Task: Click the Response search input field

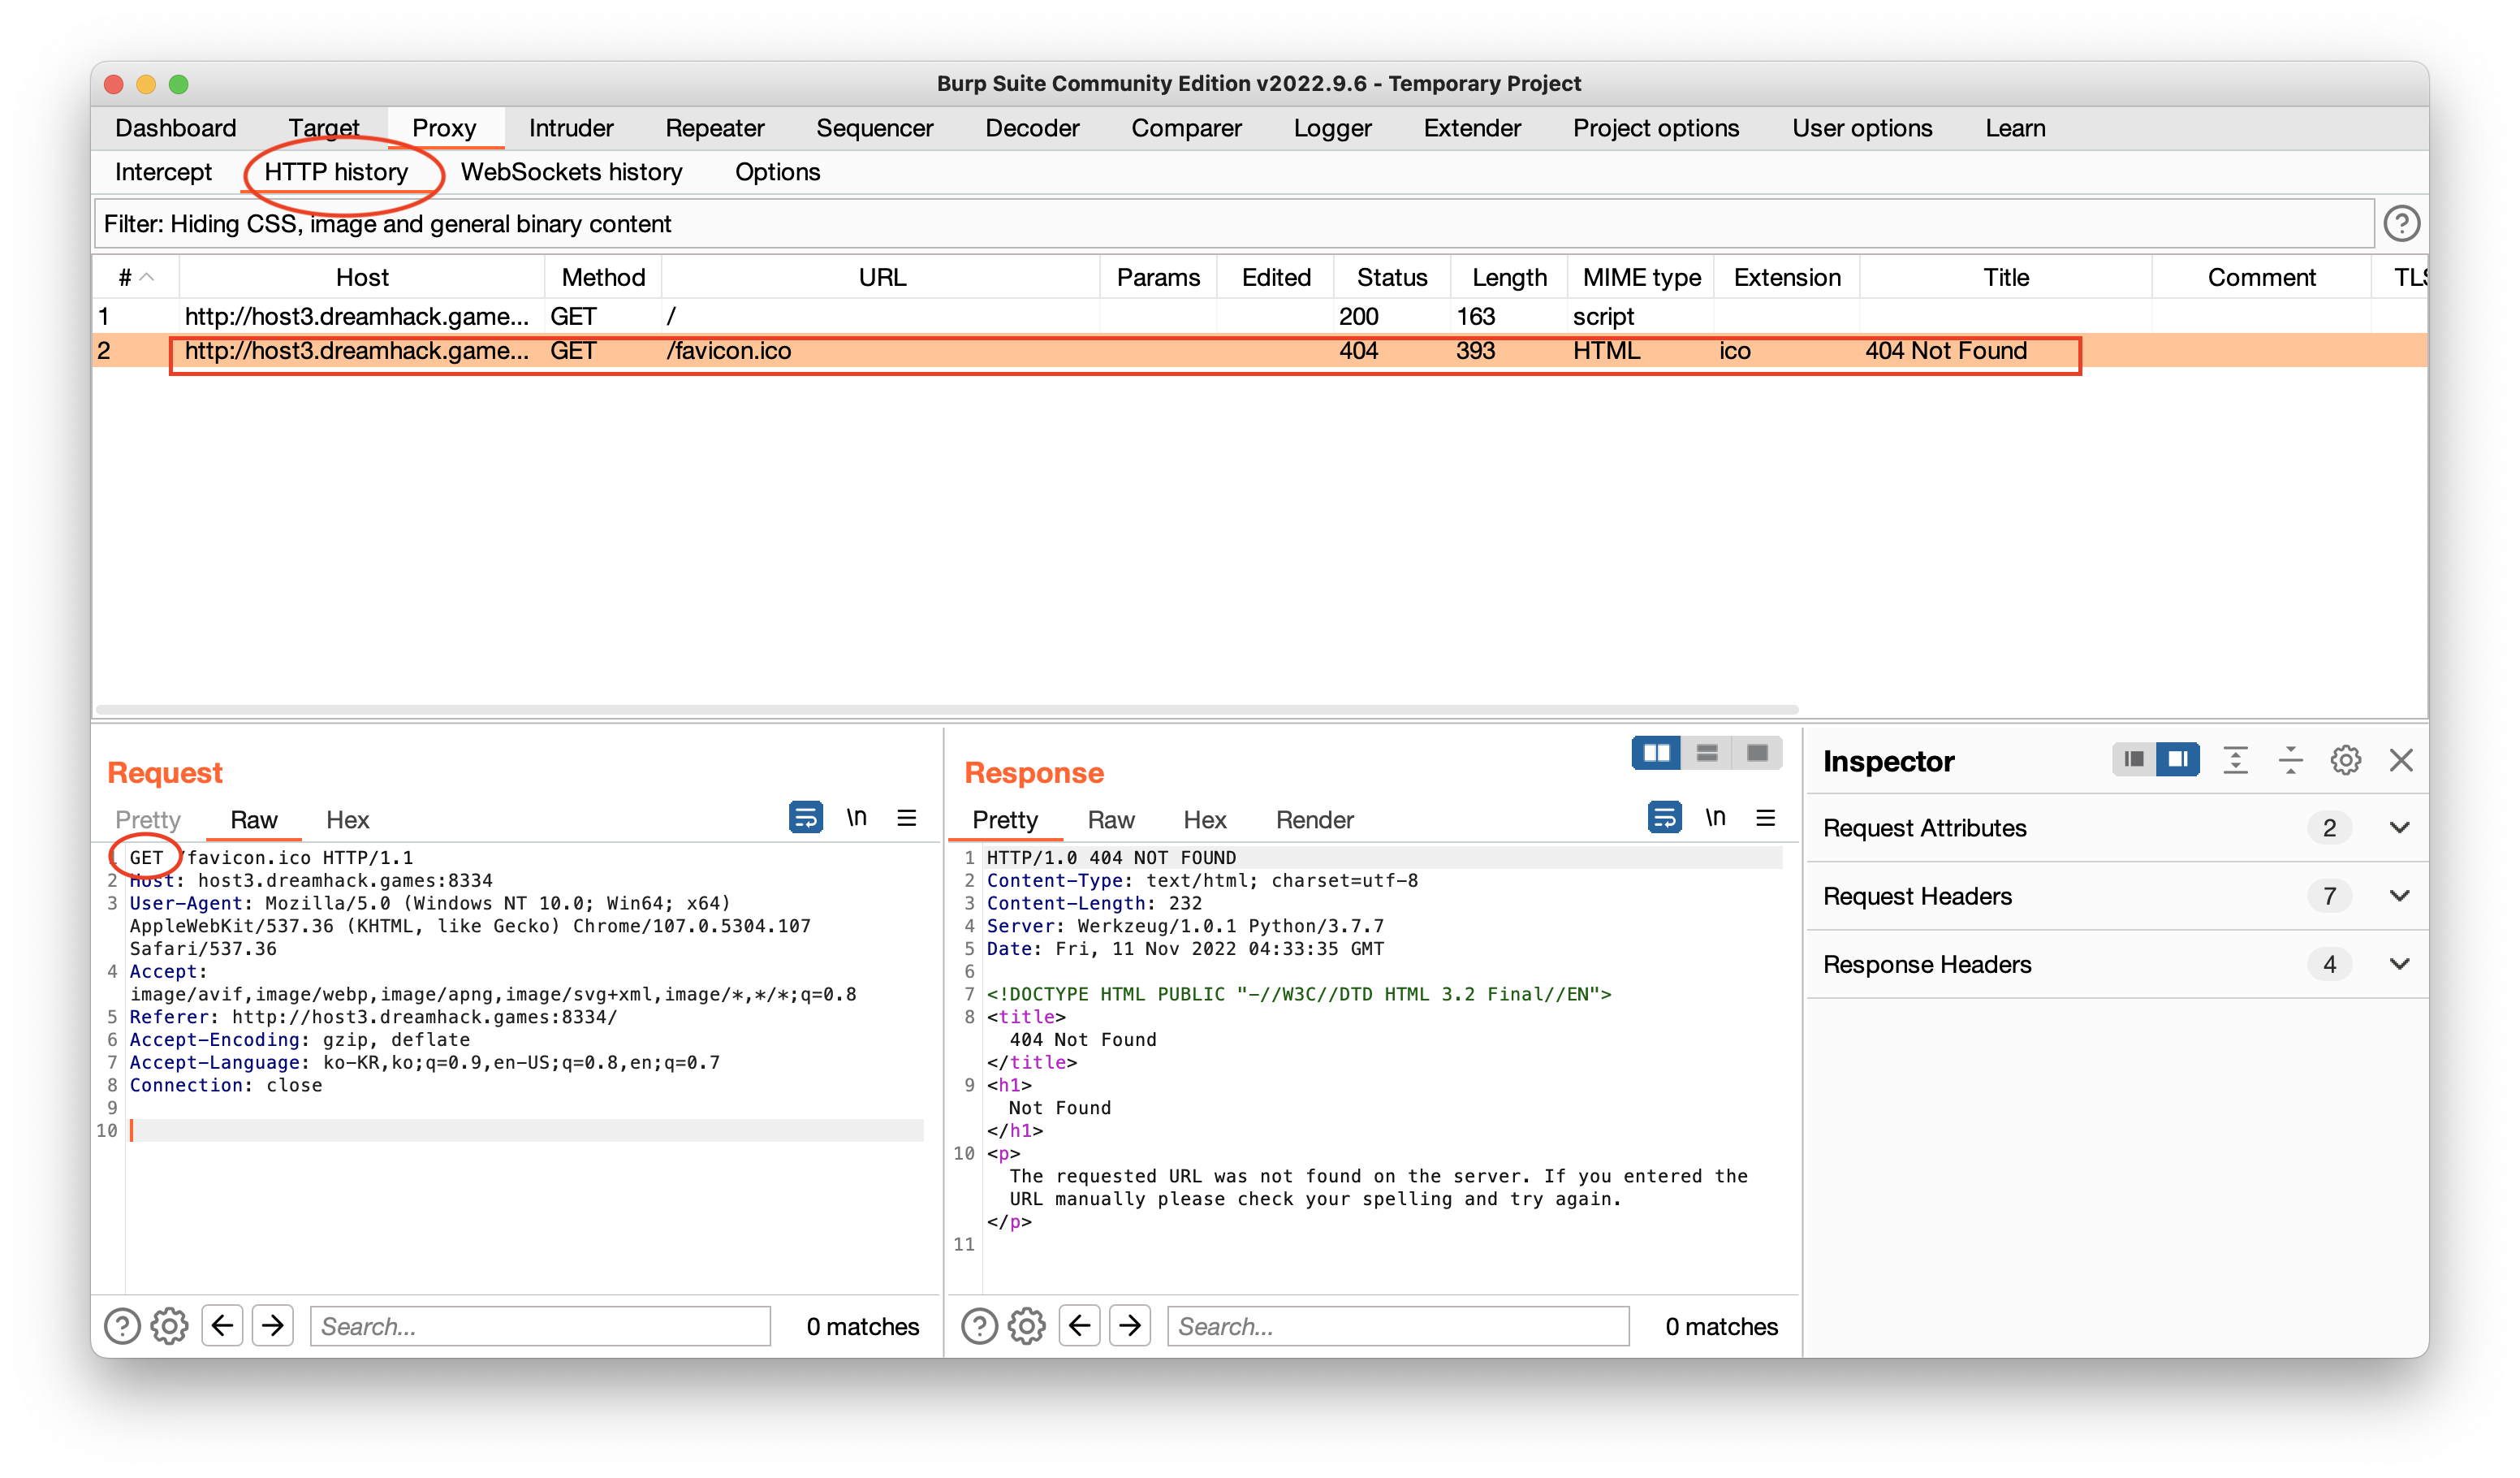Action: (1397, 1326)
